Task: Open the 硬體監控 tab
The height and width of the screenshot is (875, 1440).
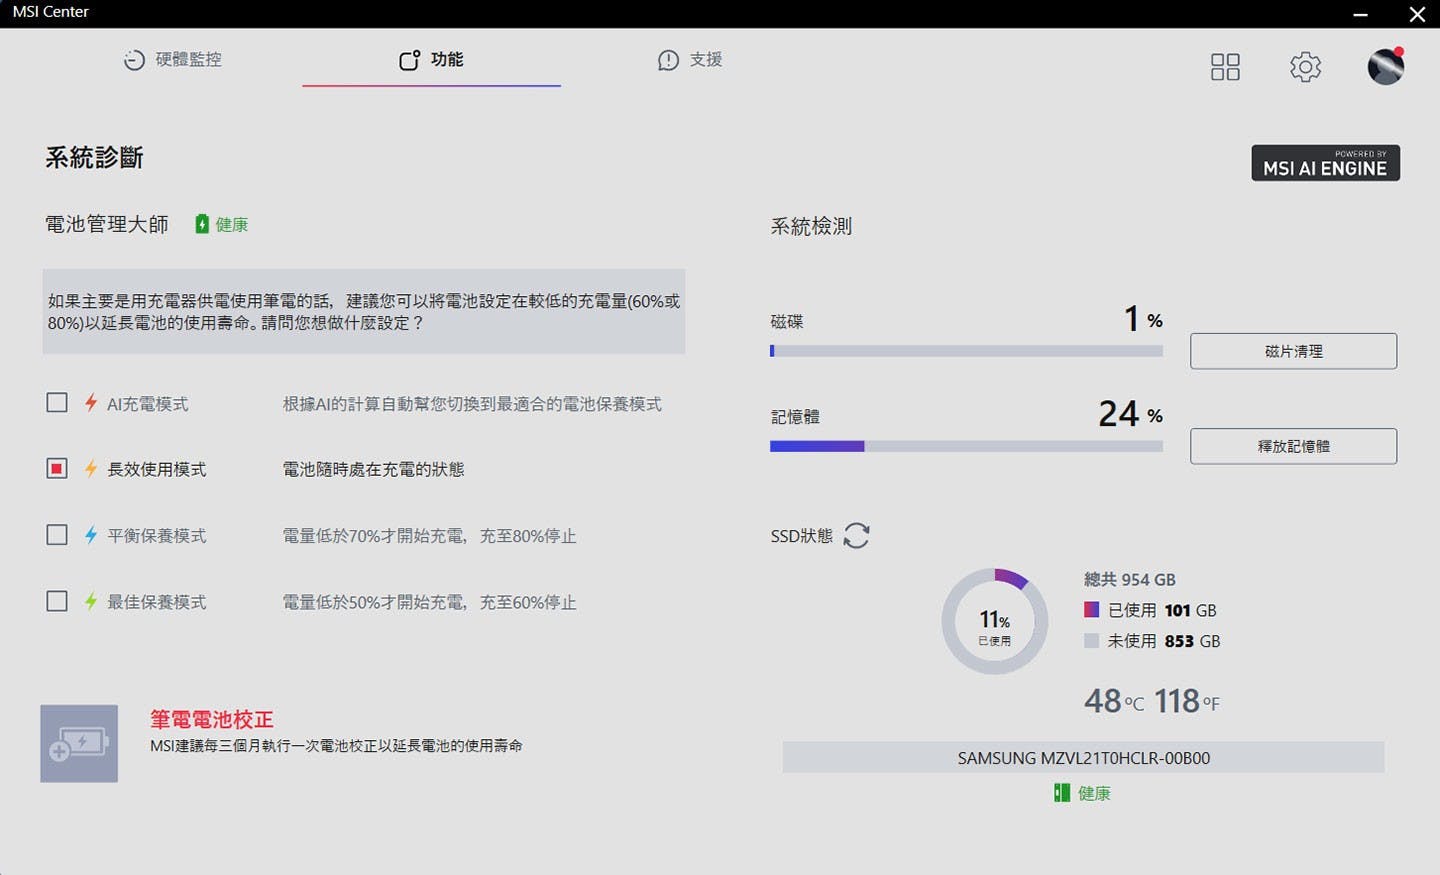Action: [172, 60]
